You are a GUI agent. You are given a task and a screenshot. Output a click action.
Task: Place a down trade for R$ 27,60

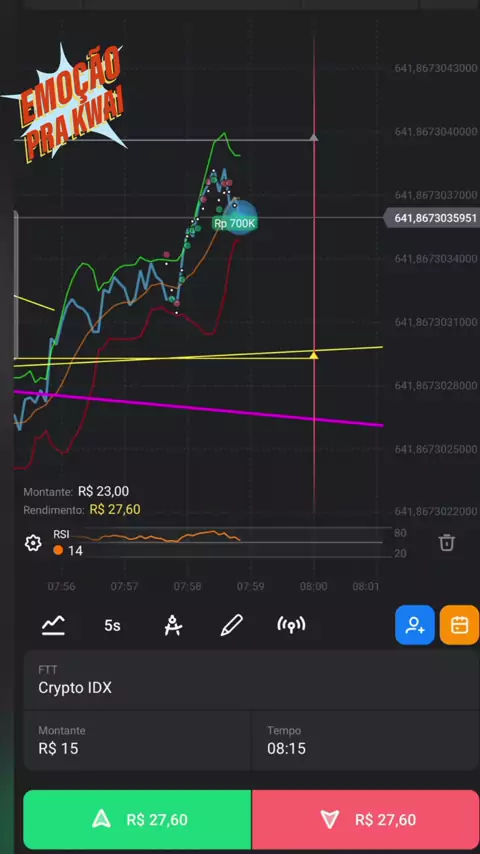coord(366,820)
